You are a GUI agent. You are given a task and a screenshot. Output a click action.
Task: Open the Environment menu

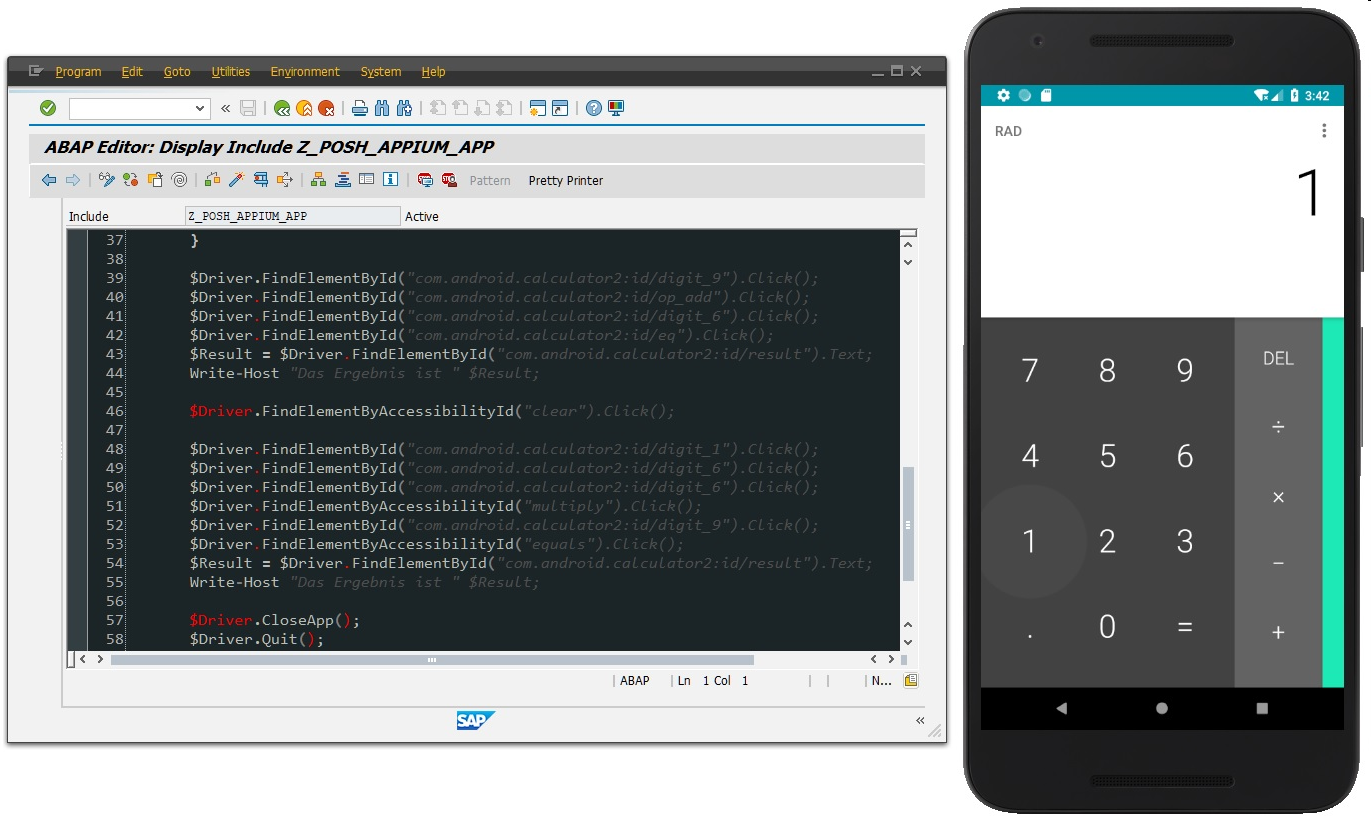pyautogui.click(x=305, y=72)
